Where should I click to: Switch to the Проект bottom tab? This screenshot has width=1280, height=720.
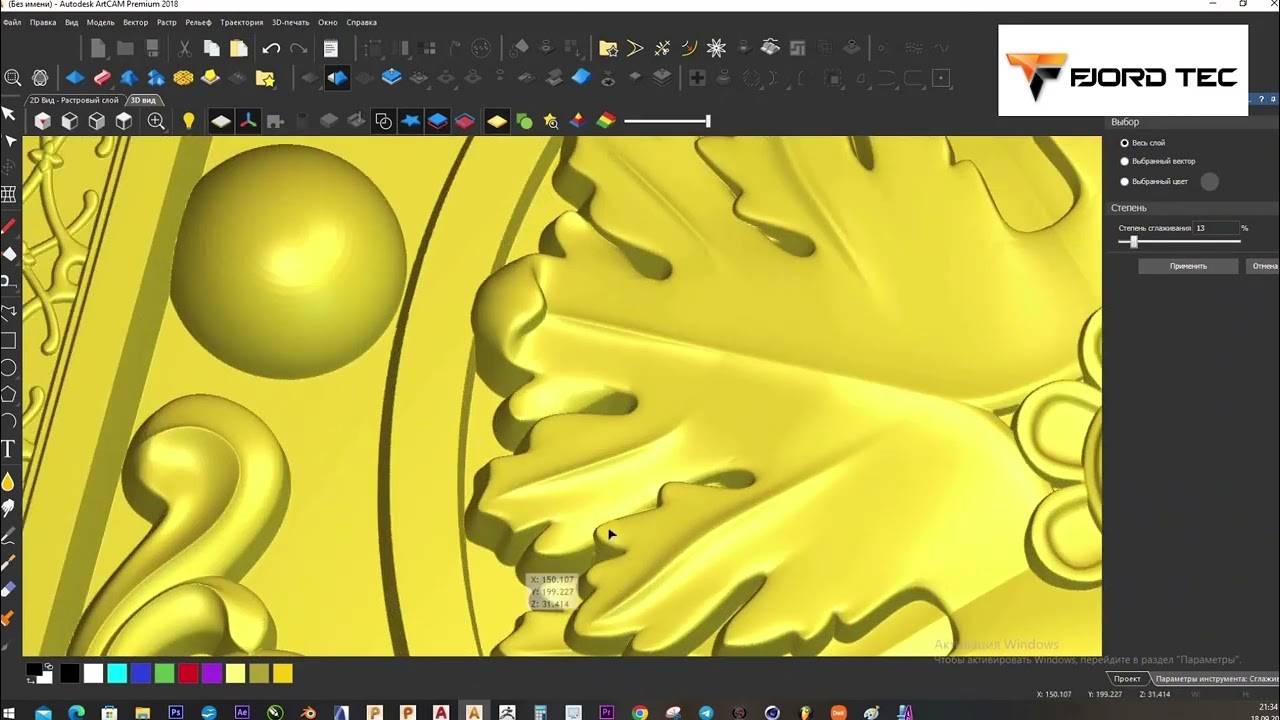pyautogui.click(x=1127, y=679)
